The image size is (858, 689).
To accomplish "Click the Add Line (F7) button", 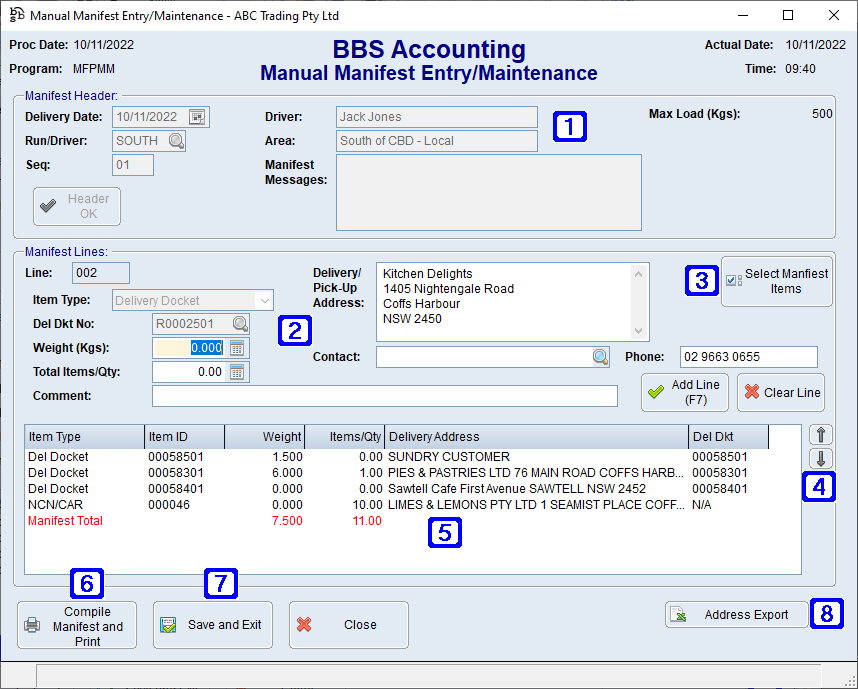I will [x=684, y=392].
